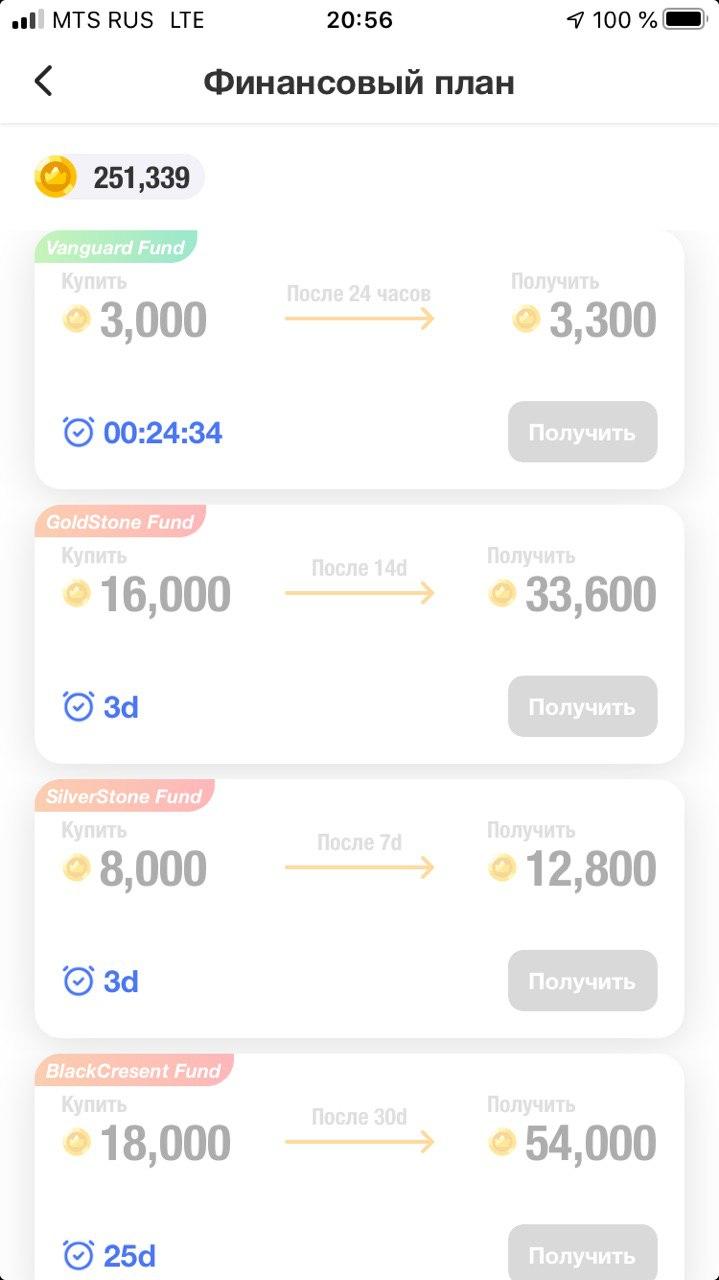Tap the coin icon beside 33,600
The width and height of the screenshot is (719, 1280).
point(502,594)
